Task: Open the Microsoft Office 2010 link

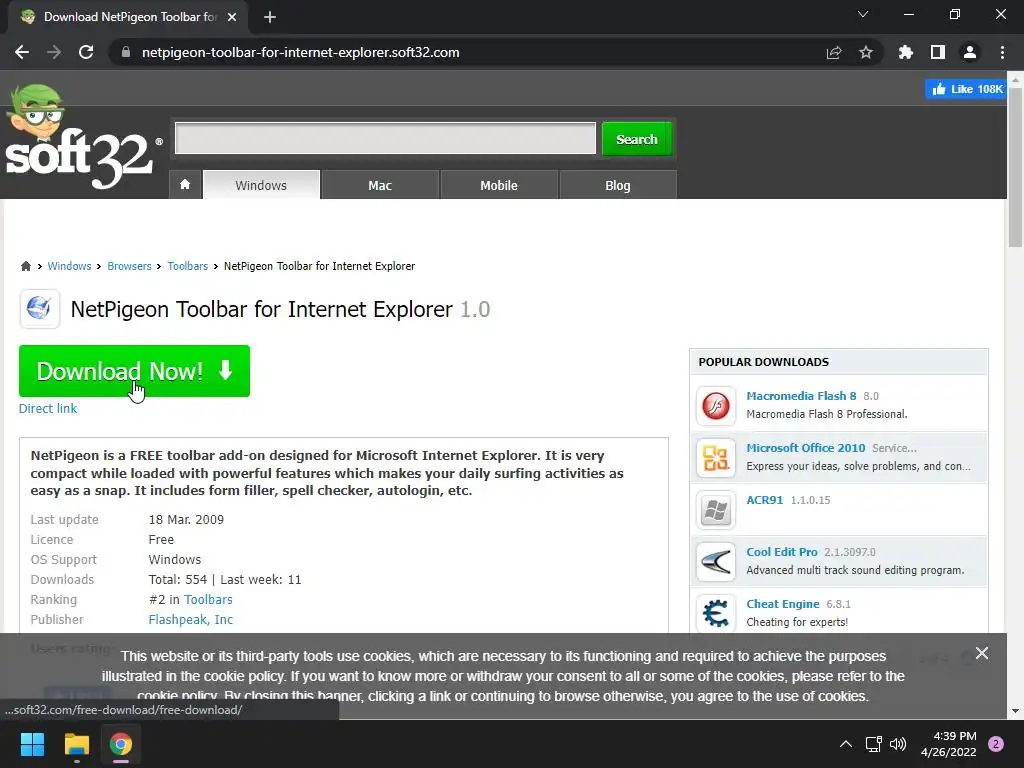Action: [806, 448]
